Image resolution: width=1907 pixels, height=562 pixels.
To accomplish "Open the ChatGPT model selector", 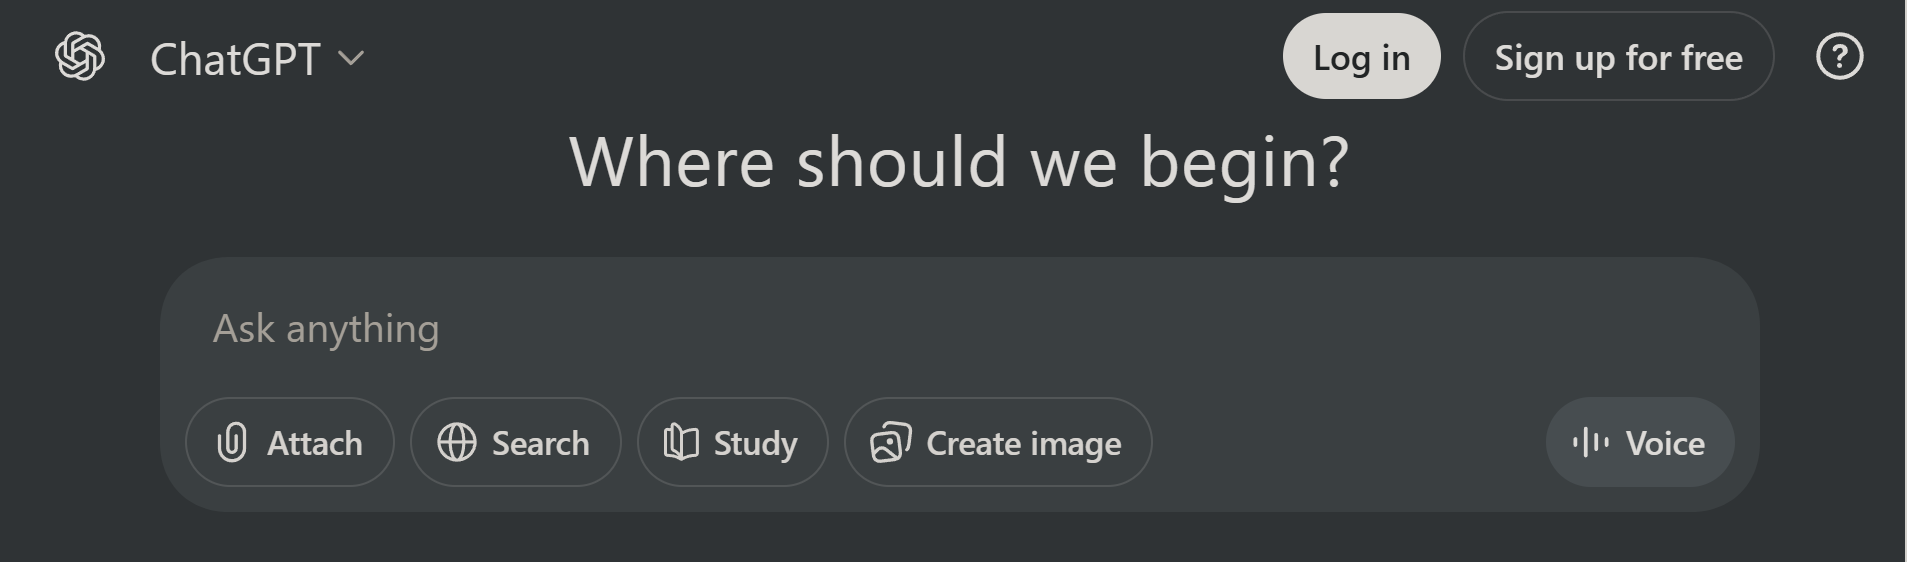I will (235, 59).
